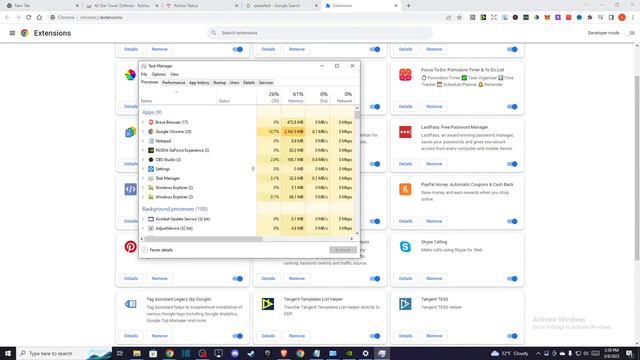The width and height of the screenshot is (640, 360).
Task: Reload the Chrome page
Action: pos(29,18)
